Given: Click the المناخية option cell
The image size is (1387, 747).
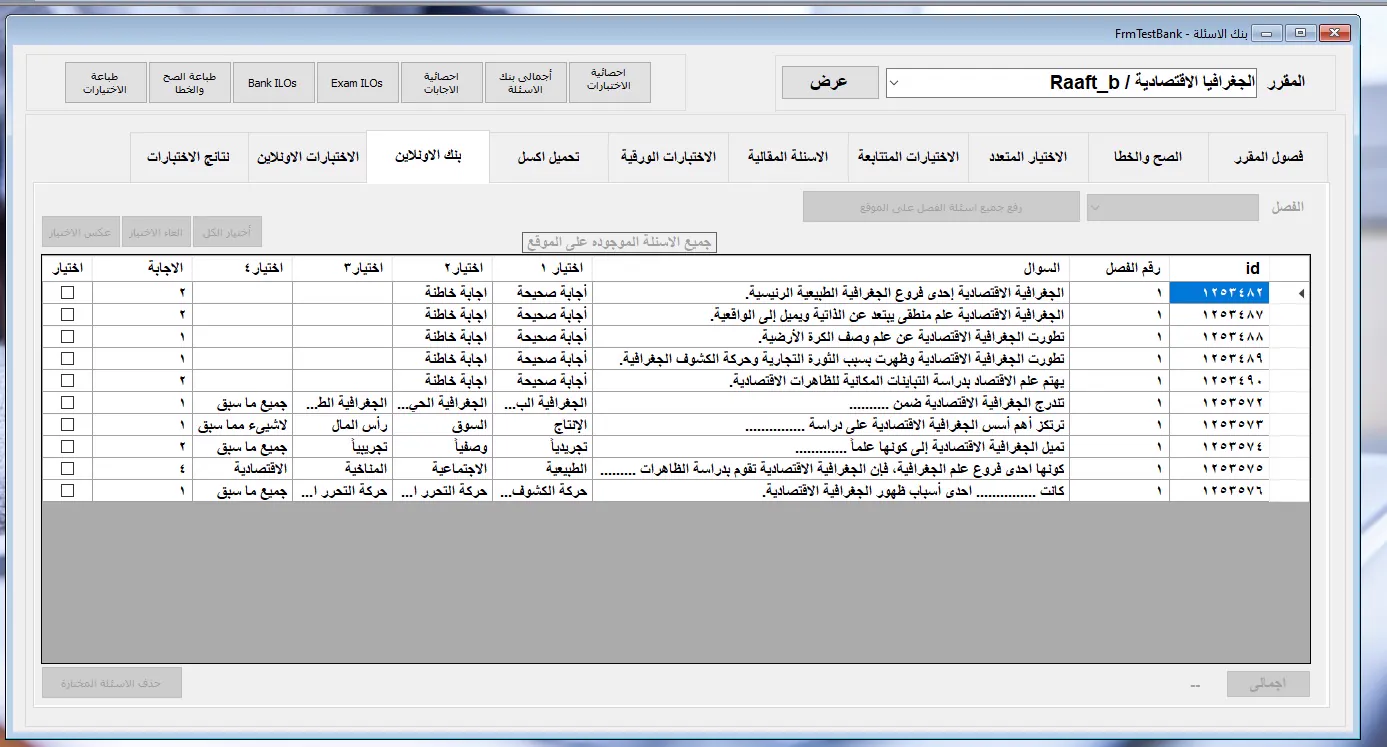Looking at the screenshot, I should [342, 469].
